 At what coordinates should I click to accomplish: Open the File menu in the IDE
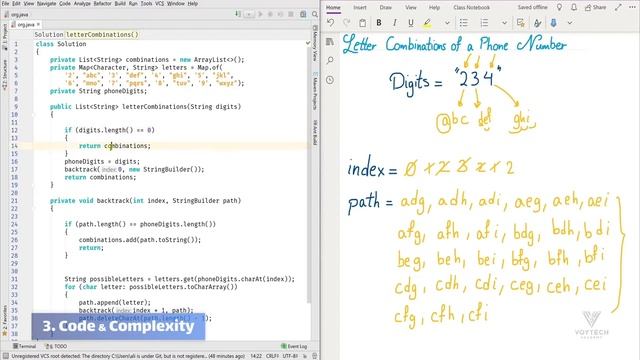click(5, 3)
